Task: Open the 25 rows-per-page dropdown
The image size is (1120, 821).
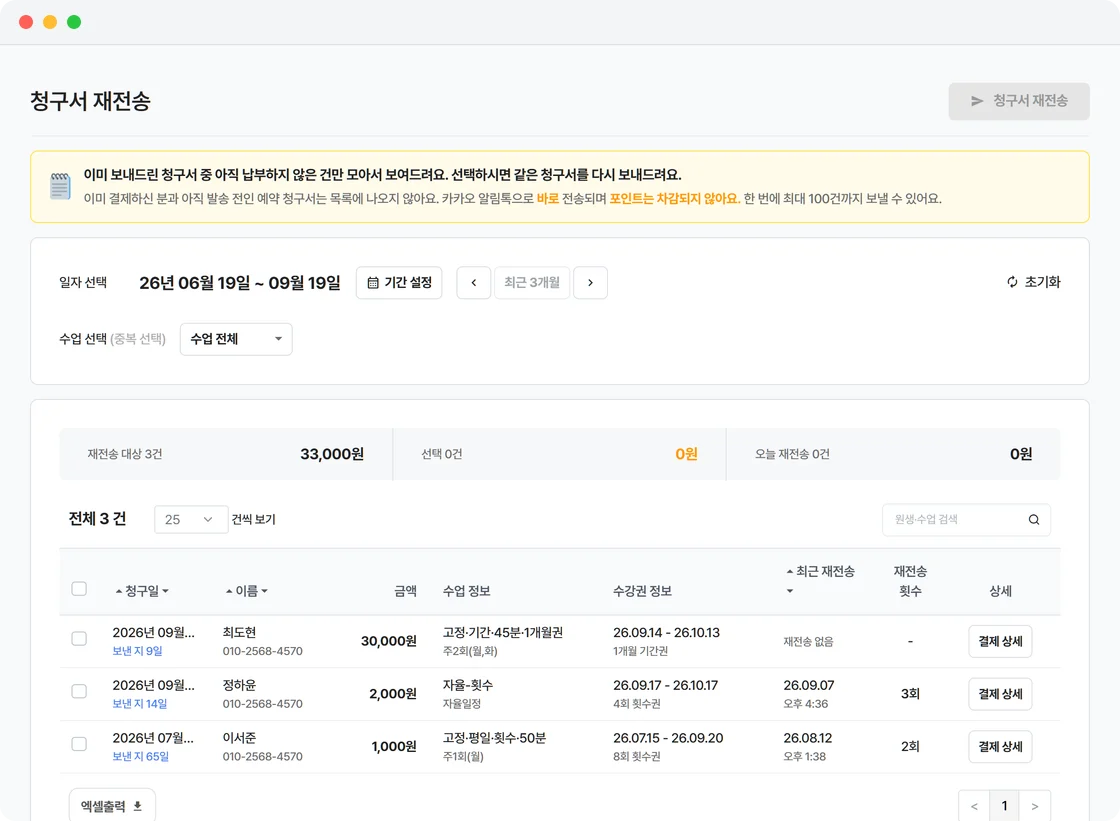Action: tap(191, 519)
